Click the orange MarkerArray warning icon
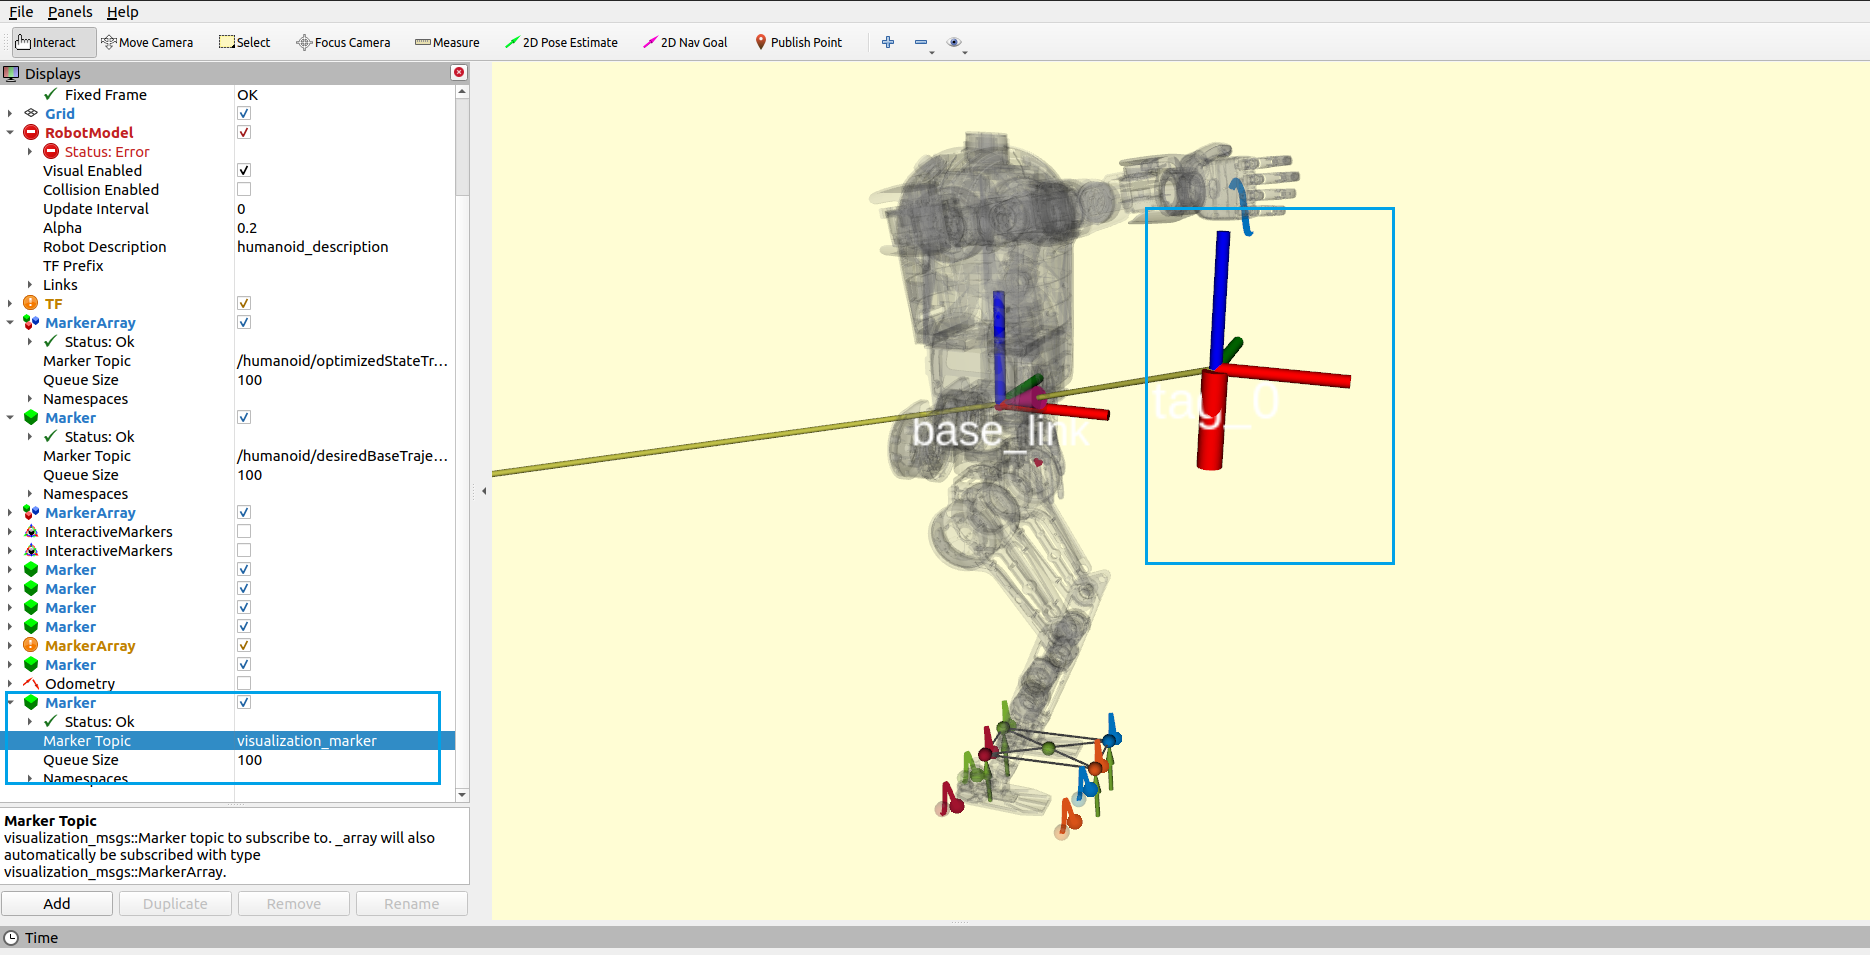 click(x=31, y=645)
